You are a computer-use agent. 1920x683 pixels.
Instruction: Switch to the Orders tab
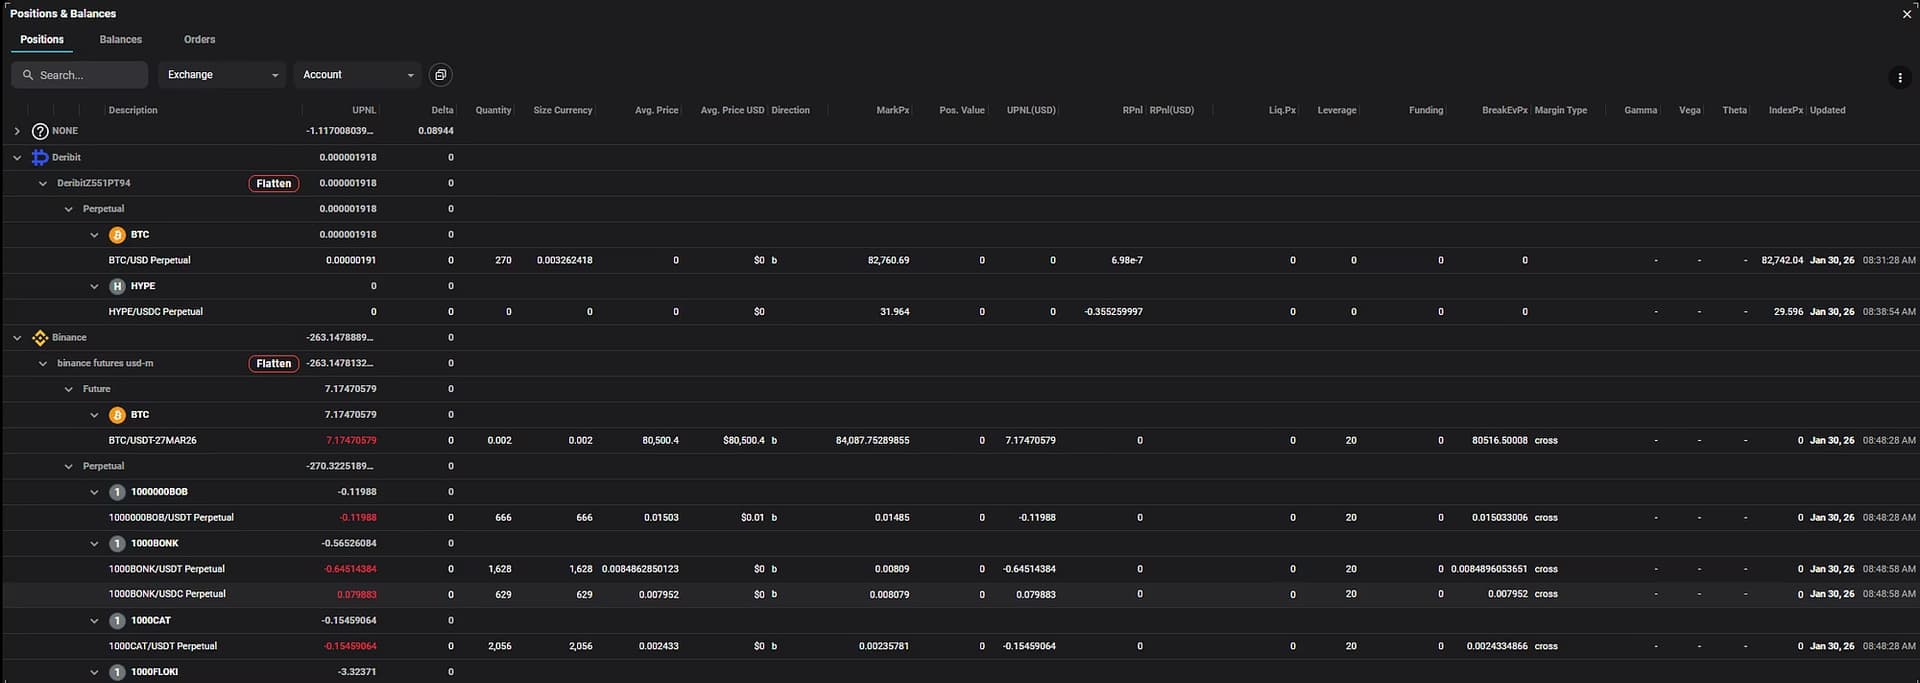tap(199, 40)
